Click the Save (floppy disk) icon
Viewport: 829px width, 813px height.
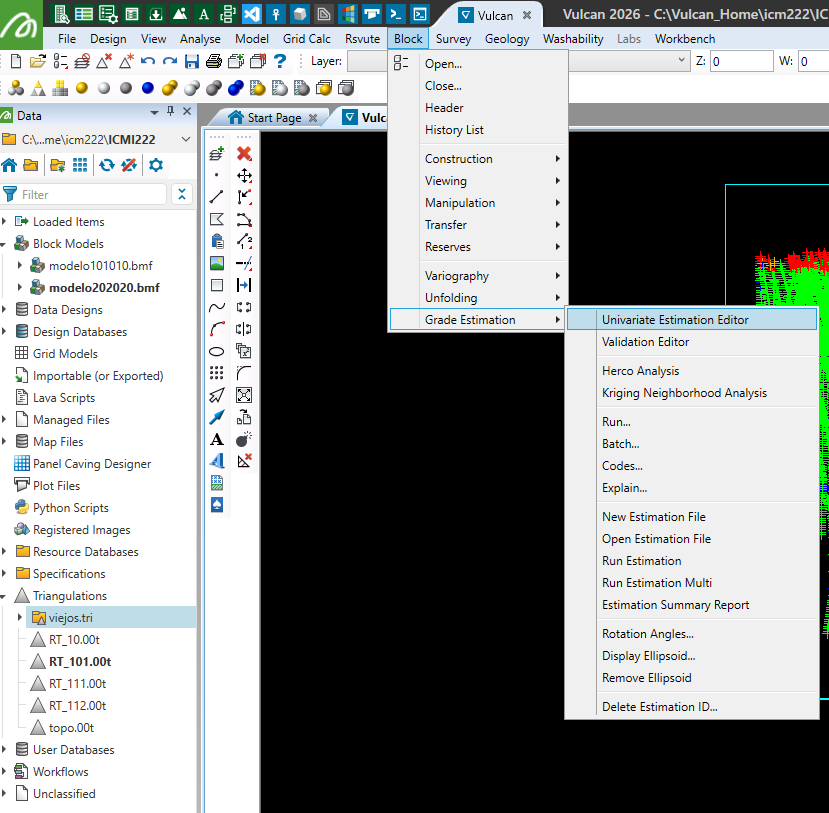point(191,61)
